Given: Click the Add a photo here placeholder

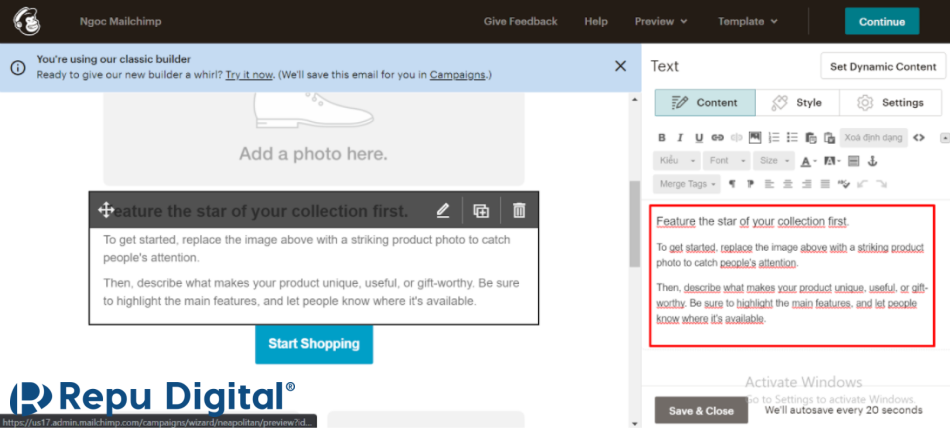Looking at the screenshot, I should [x=313, y=139].
